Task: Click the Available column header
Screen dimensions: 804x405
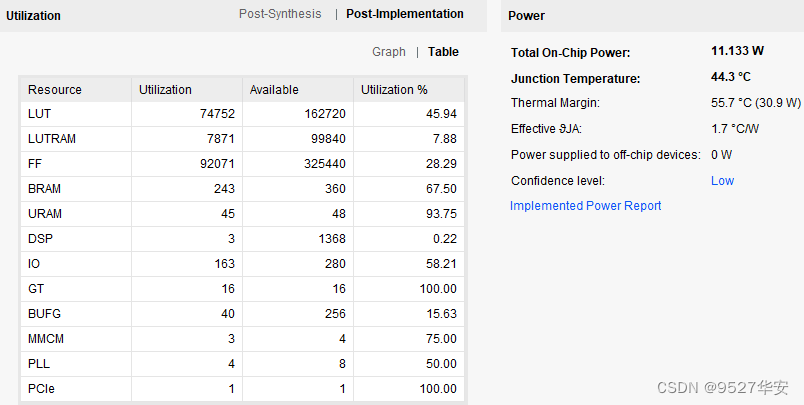Action: coord(274,90)
